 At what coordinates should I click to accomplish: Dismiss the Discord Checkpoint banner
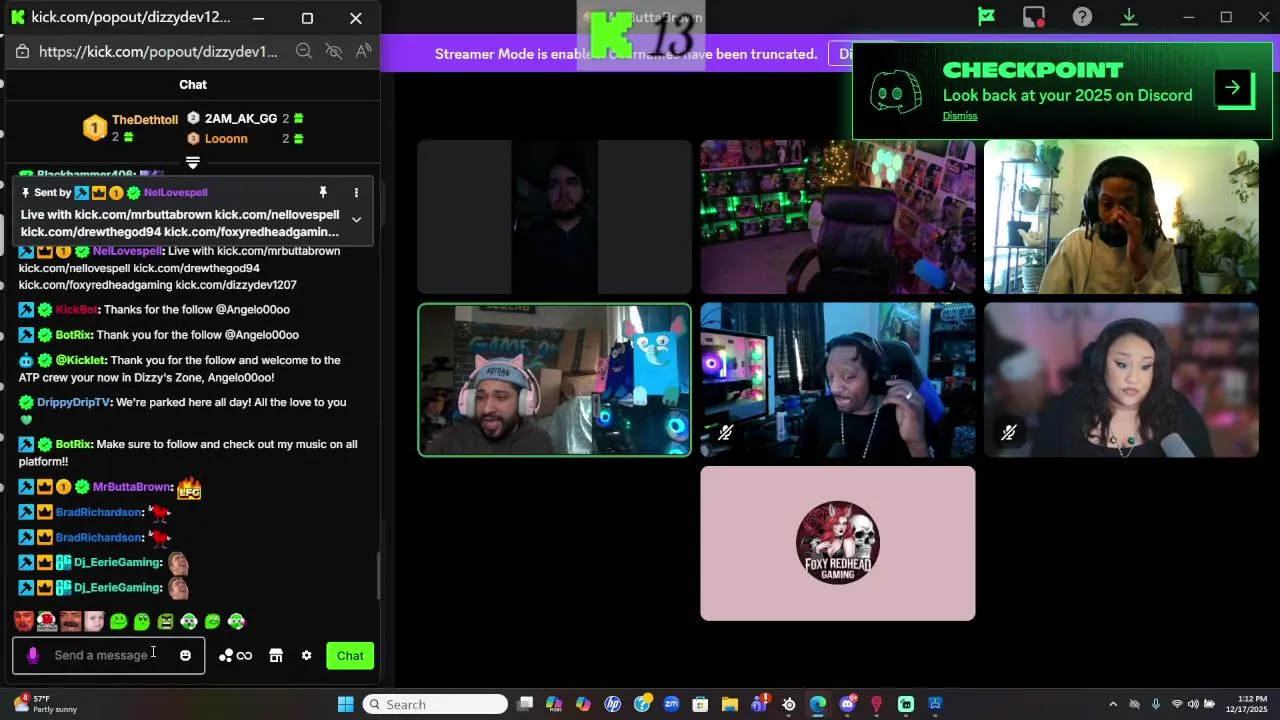(960, 116)
